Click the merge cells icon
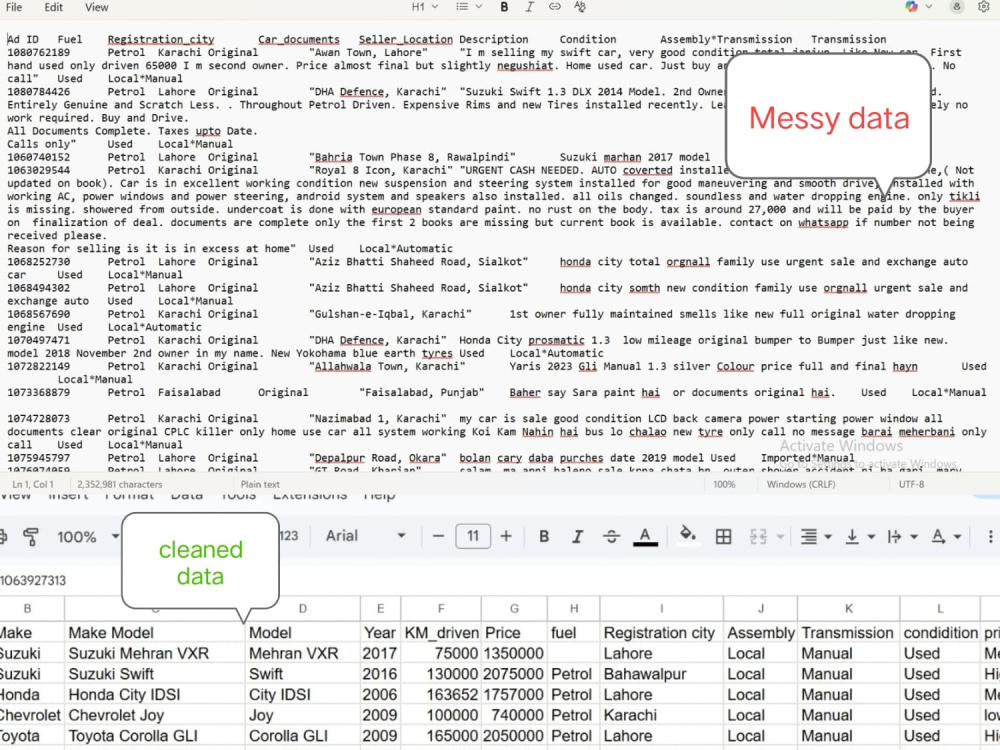 pos(758,536)
